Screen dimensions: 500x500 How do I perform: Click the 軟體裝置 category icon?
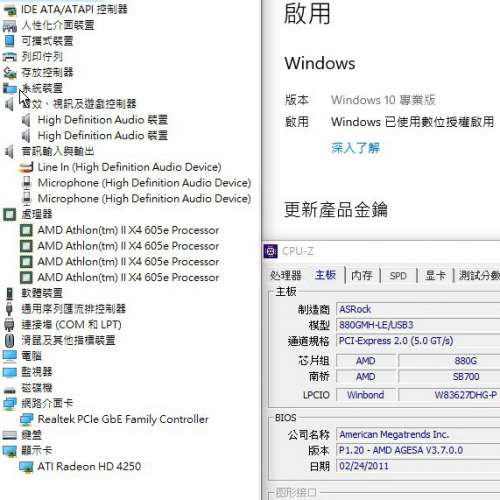(x=9, y=293)
